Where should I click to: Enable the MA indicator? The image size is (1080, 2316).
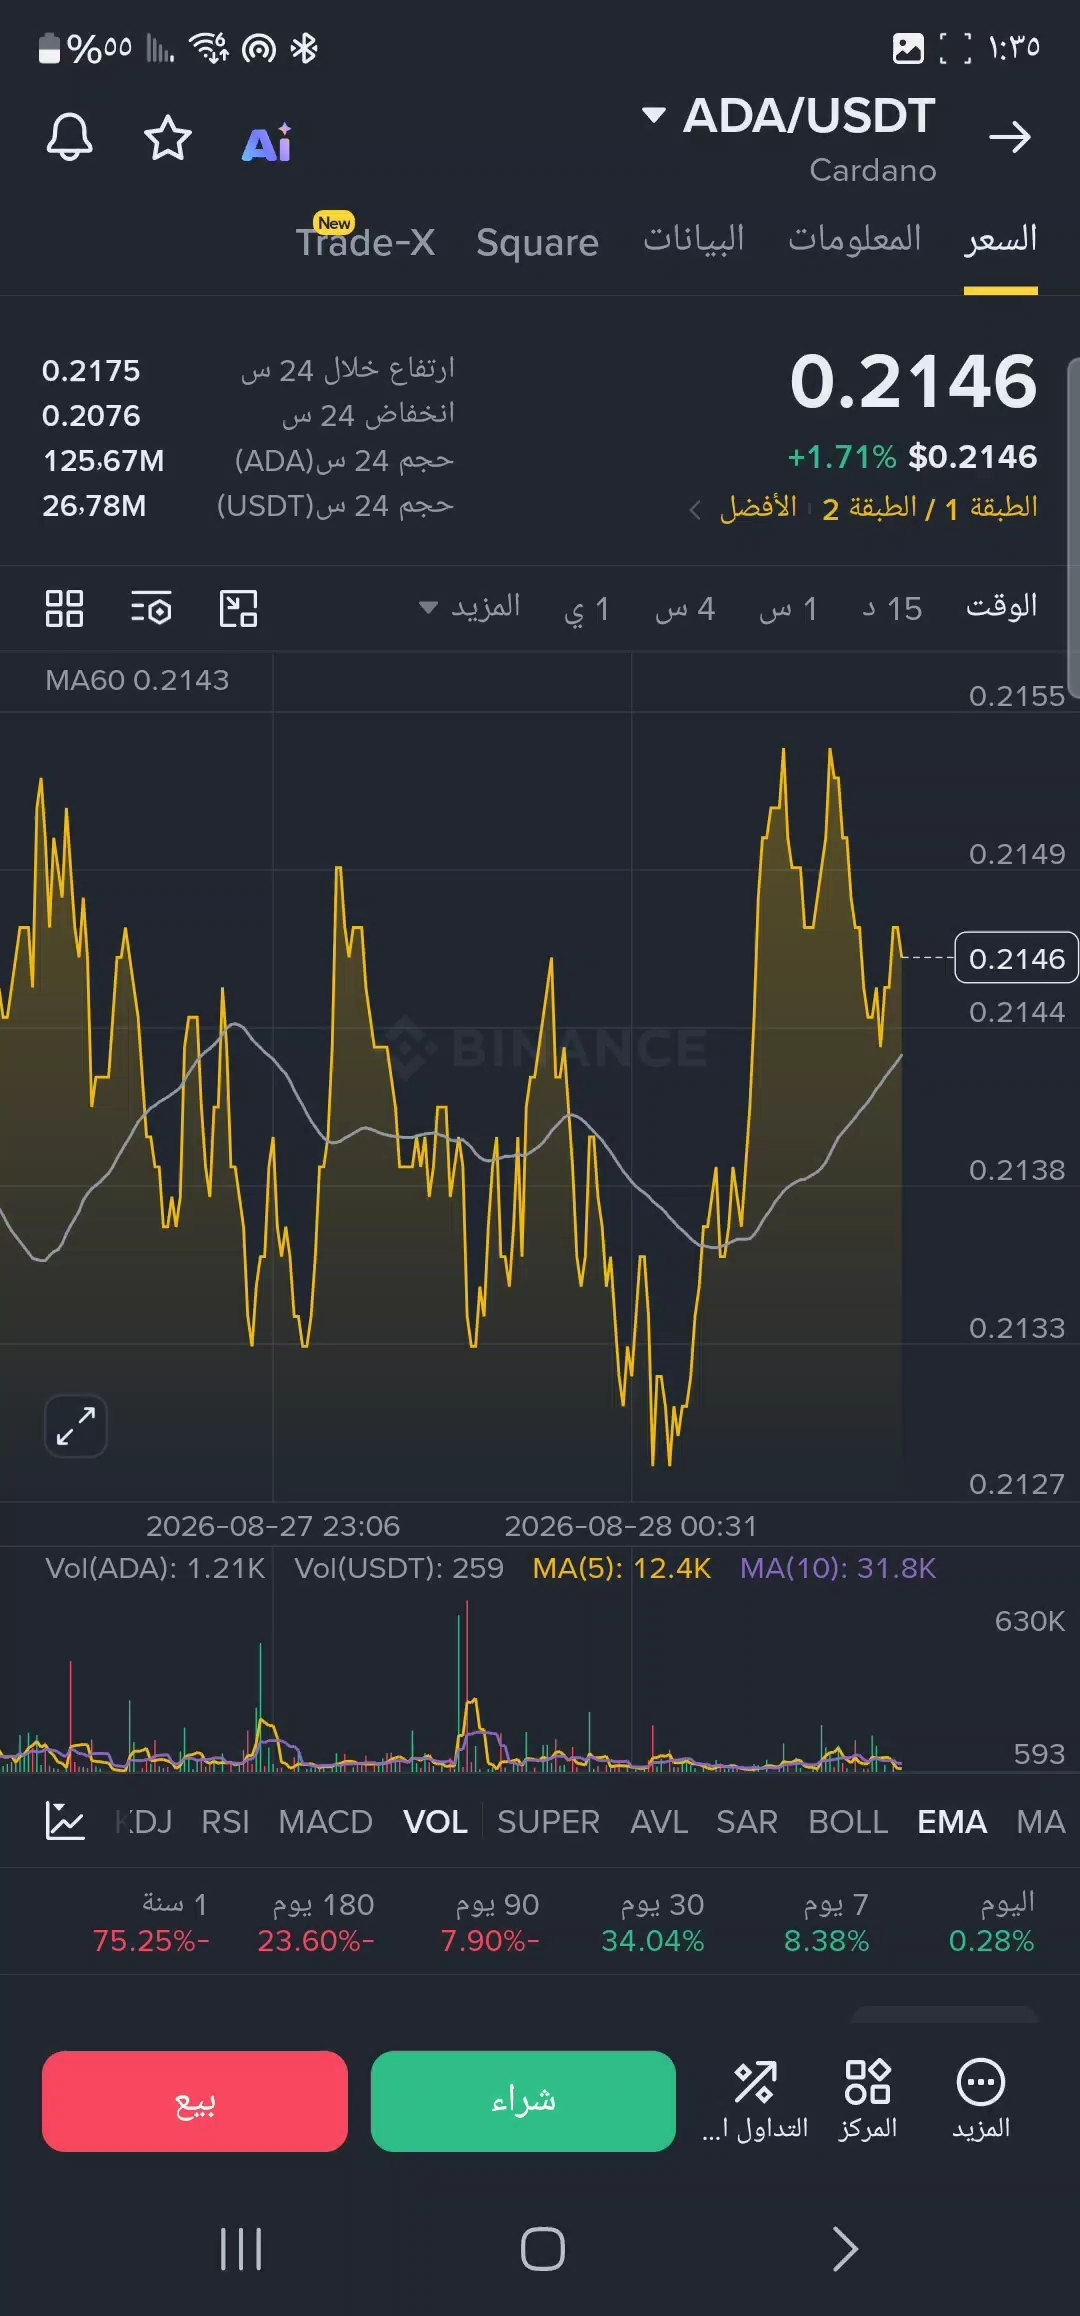click(1041, 1822)
